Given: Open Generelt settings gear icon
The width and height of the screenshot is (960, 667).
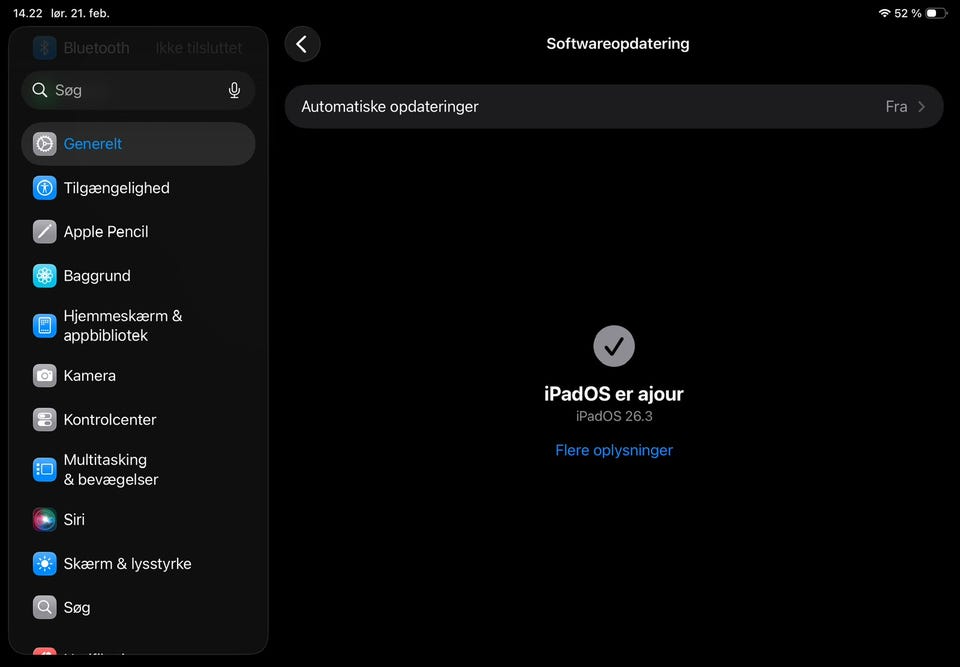Looking at the screenshot, I should pos(45,144).
